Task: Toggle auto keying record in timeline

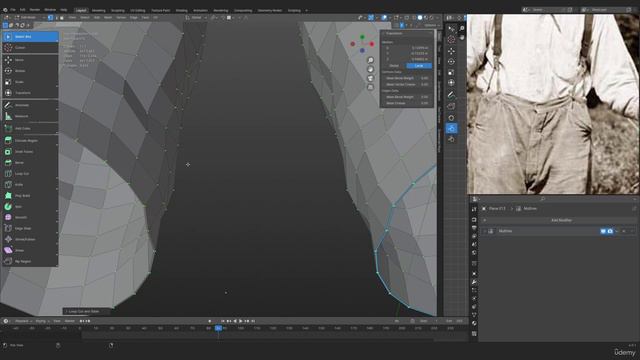Action: (x=210, y=321)
